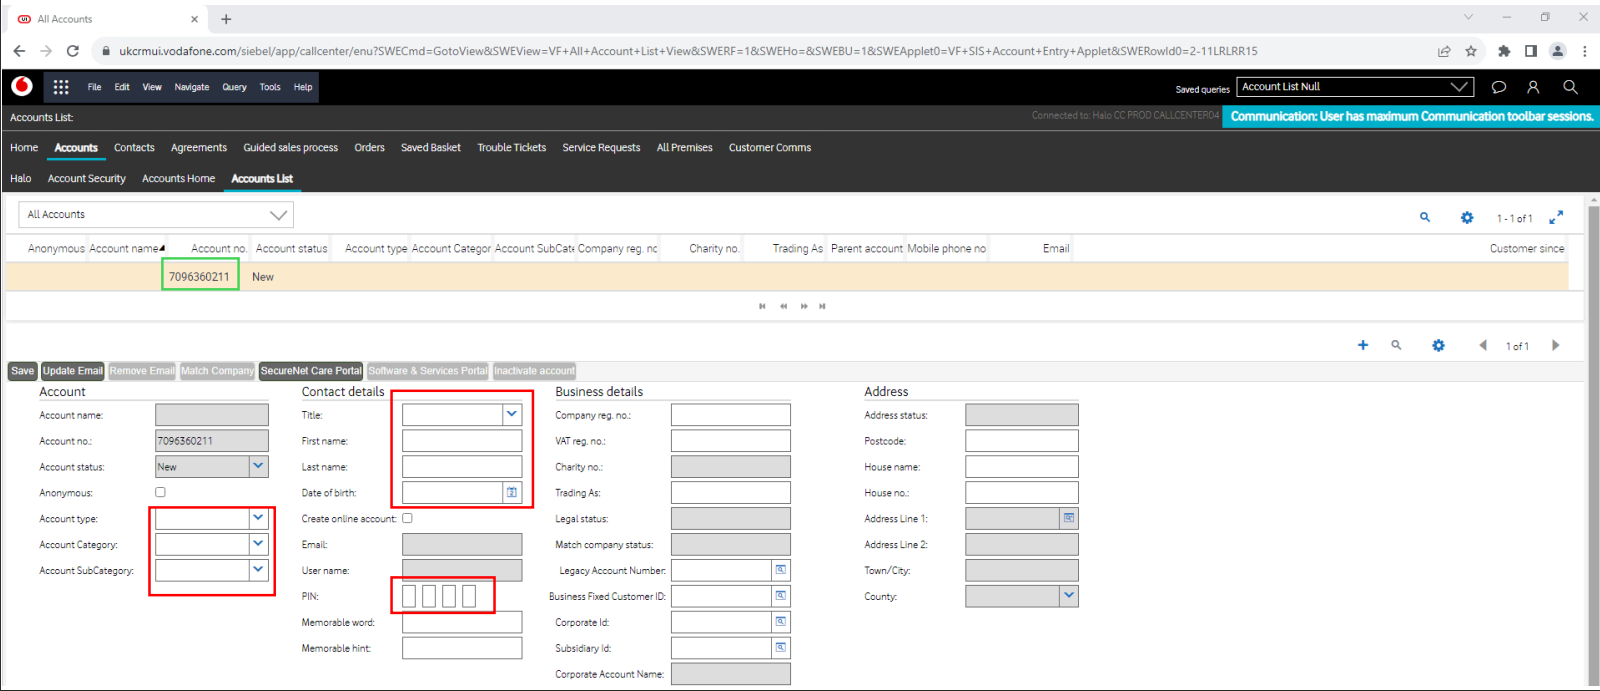The height and width of the screenshot is (691, 1600).
Task: Go back to the previous browser page
Action: pyautogui.click(x=19, y=51)
